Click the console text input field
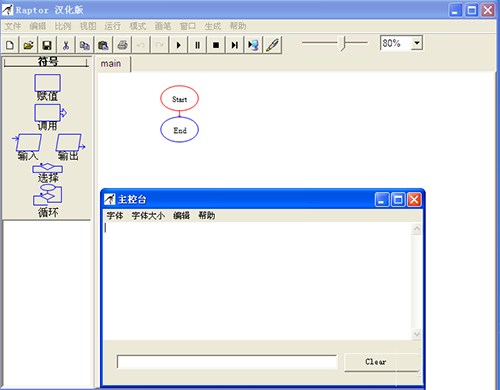Screen dimensions: 500x390 [x=227, y=362]
